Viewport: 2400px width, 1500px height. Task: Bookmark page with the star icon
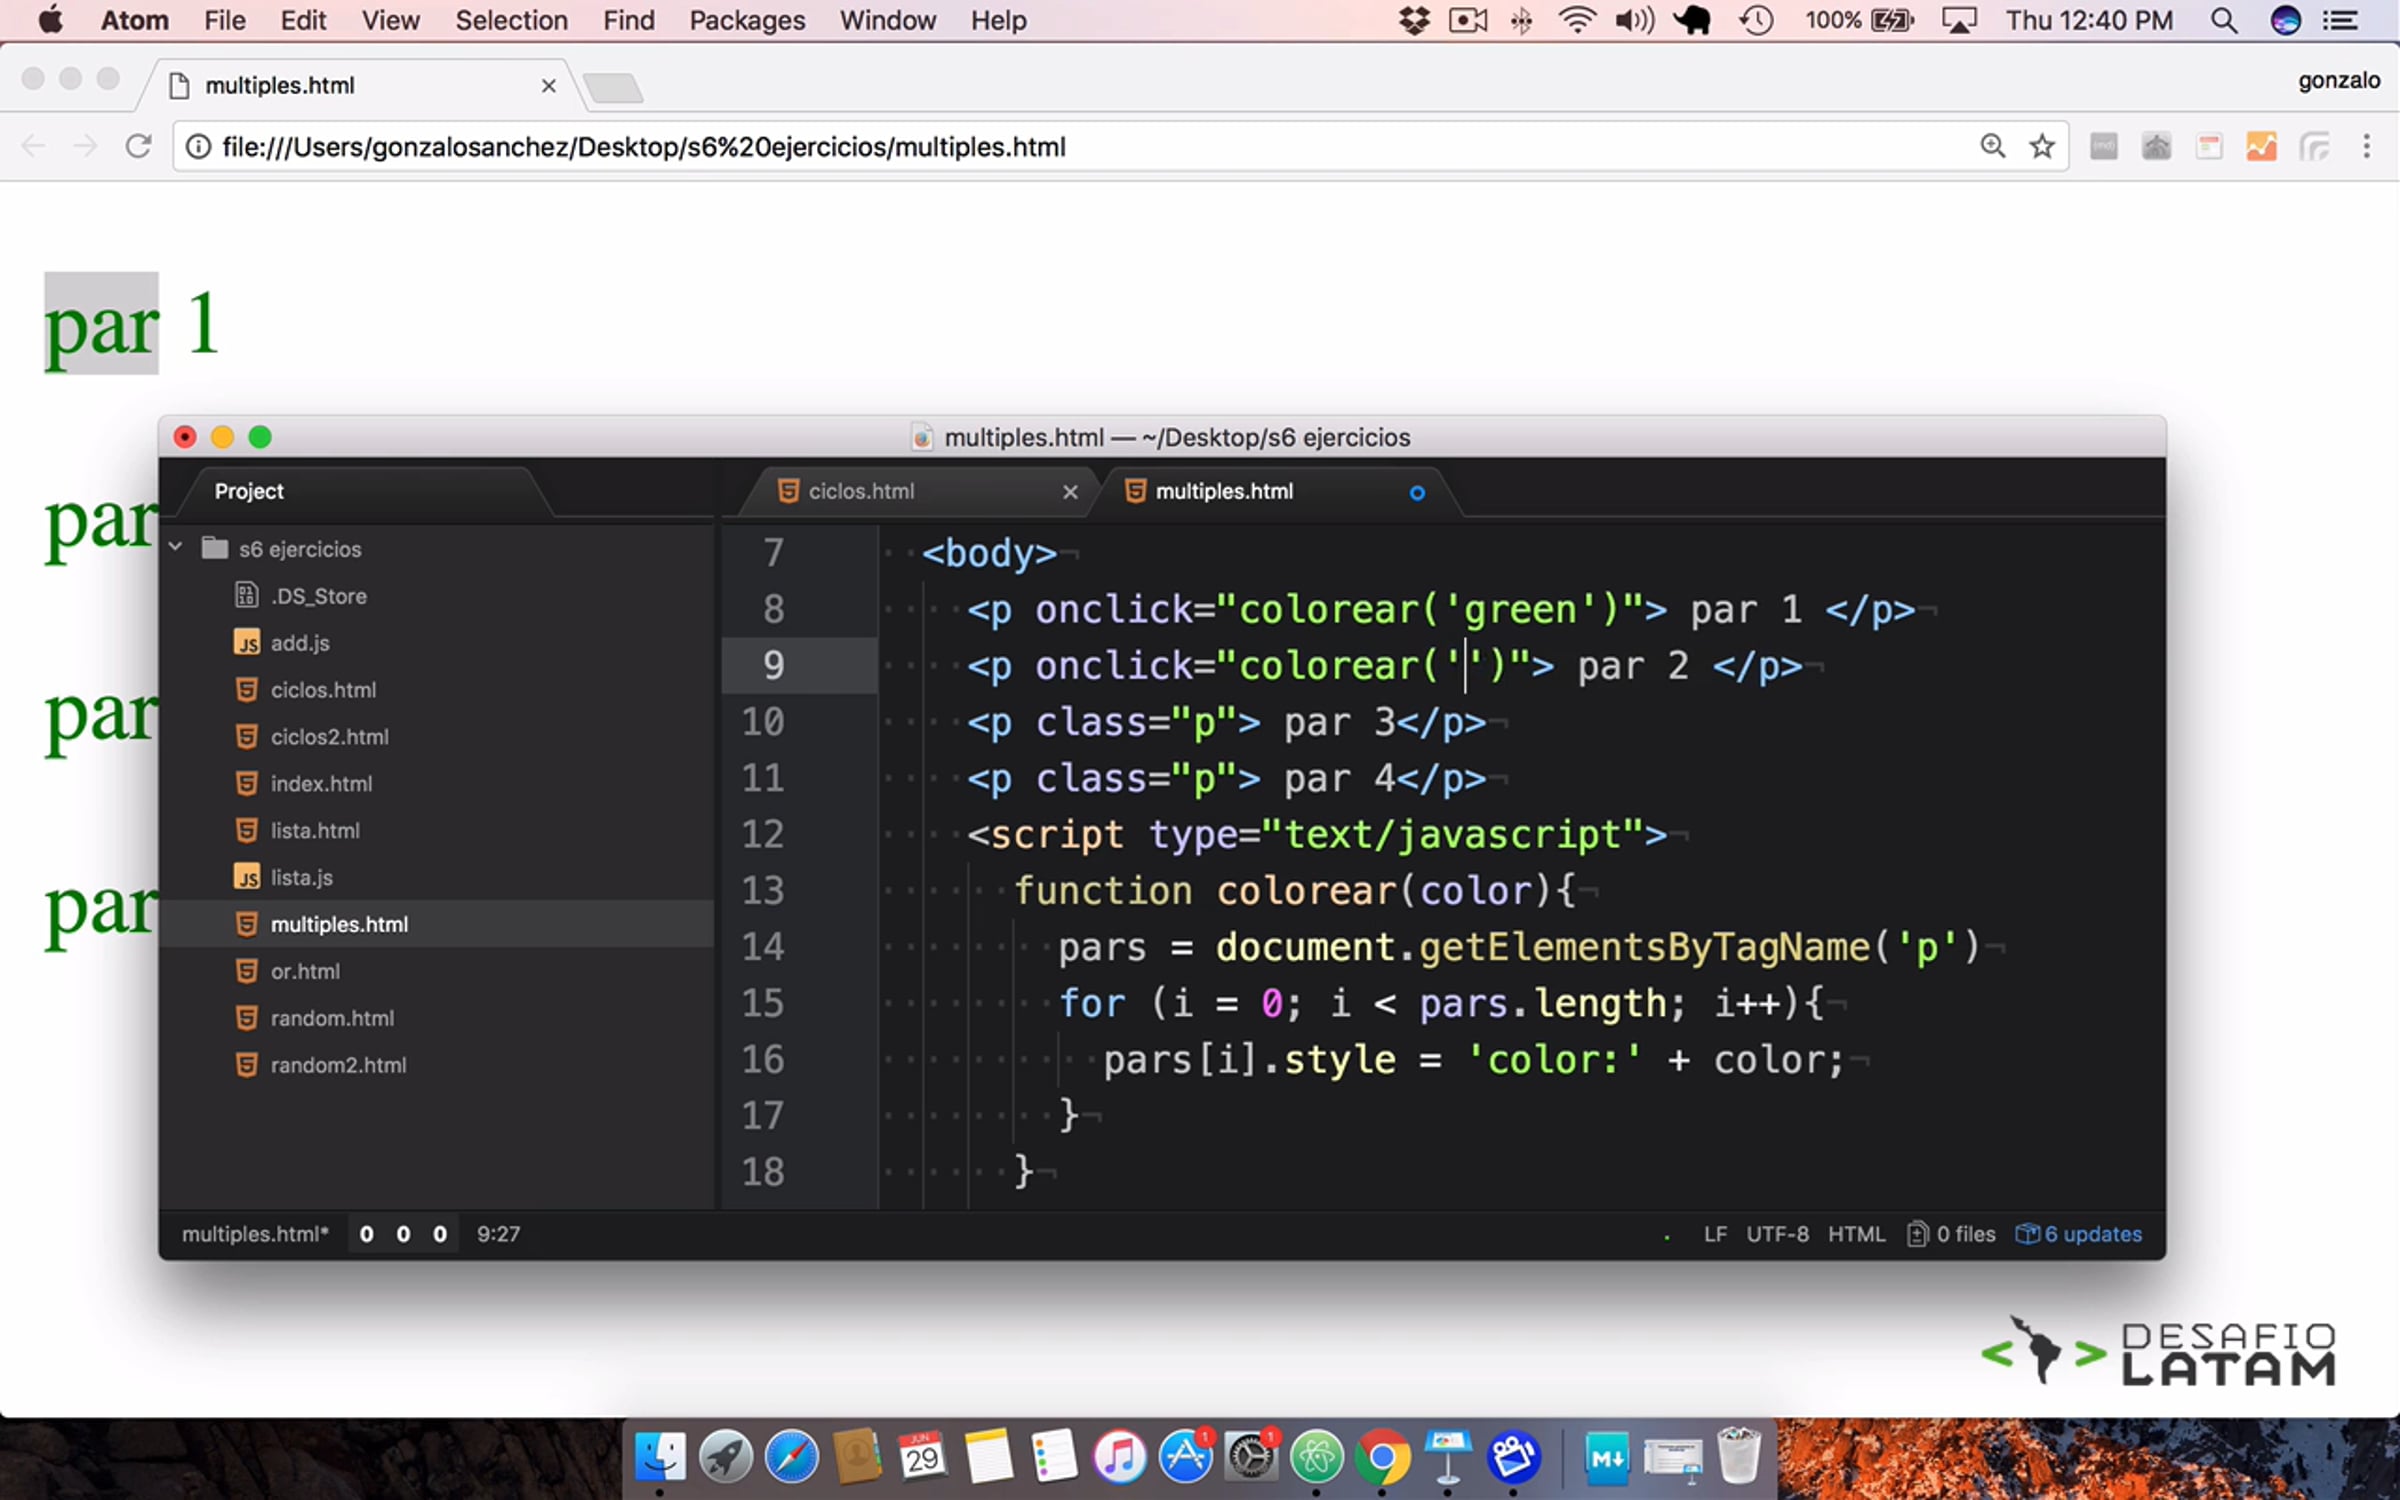pyautogui.click(x=2041, y=147)
